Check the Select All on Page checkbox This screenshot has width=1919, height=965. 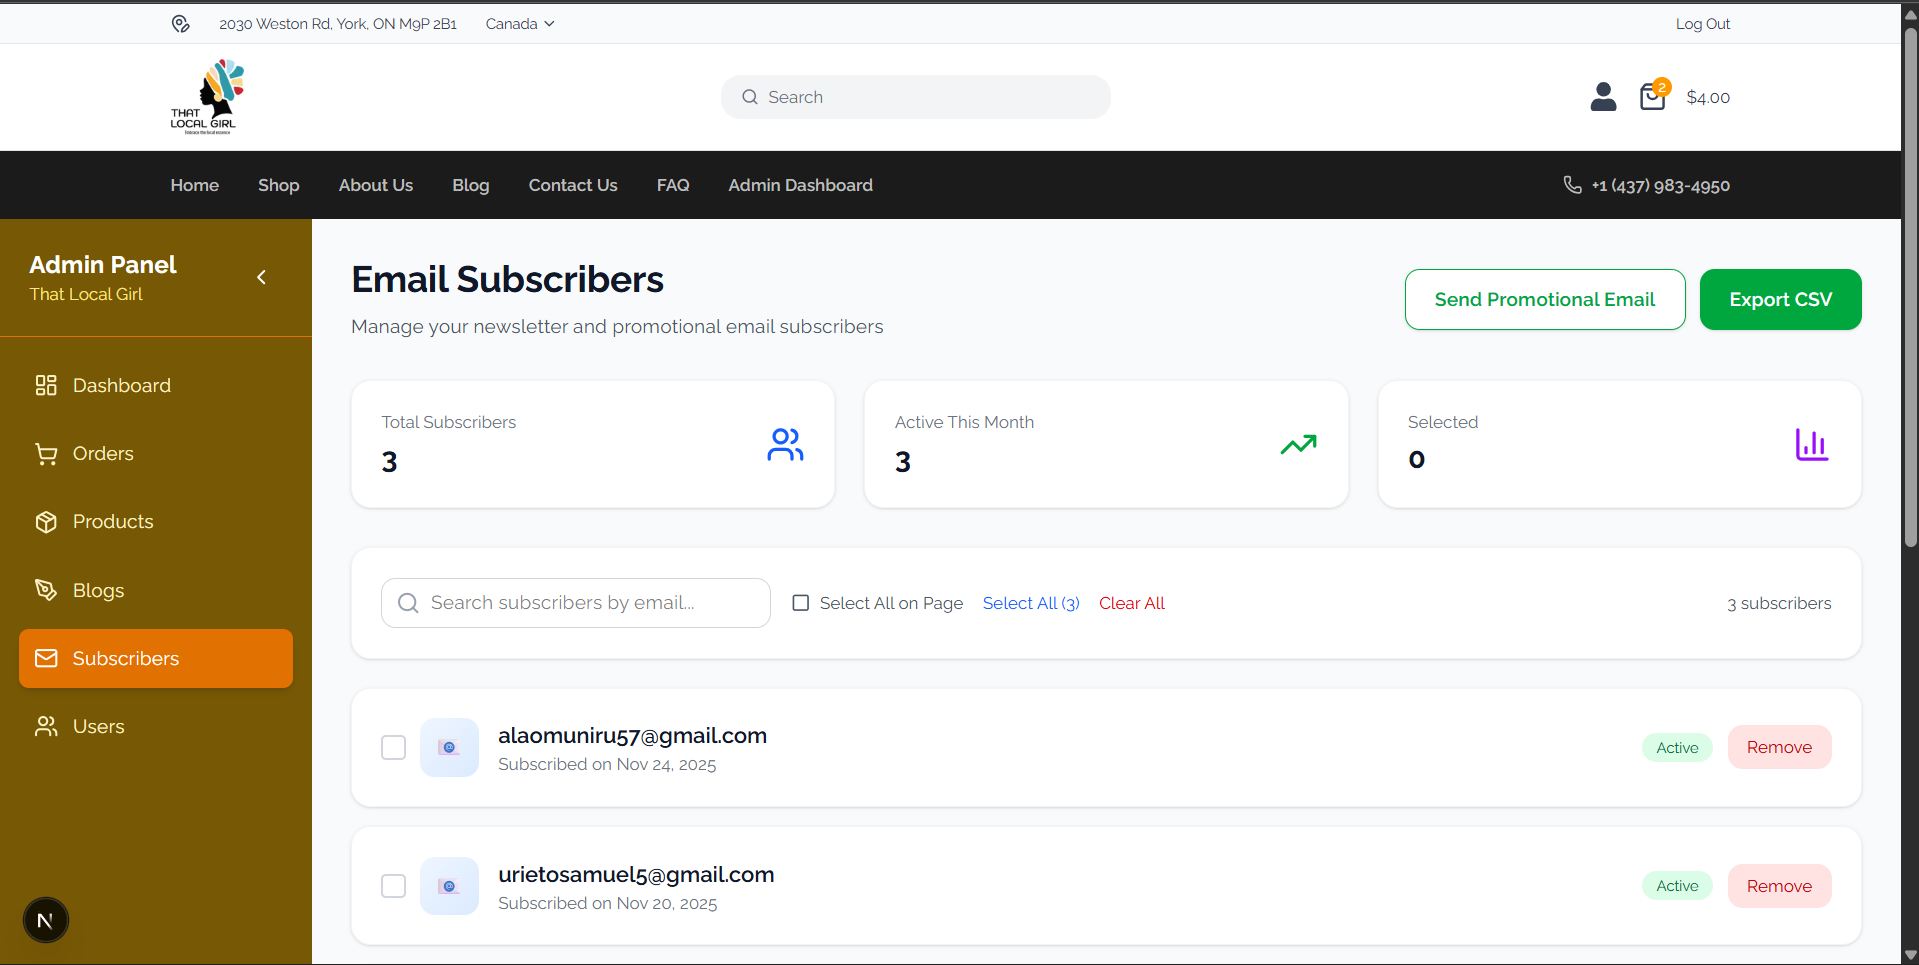[x=800, y=602]
